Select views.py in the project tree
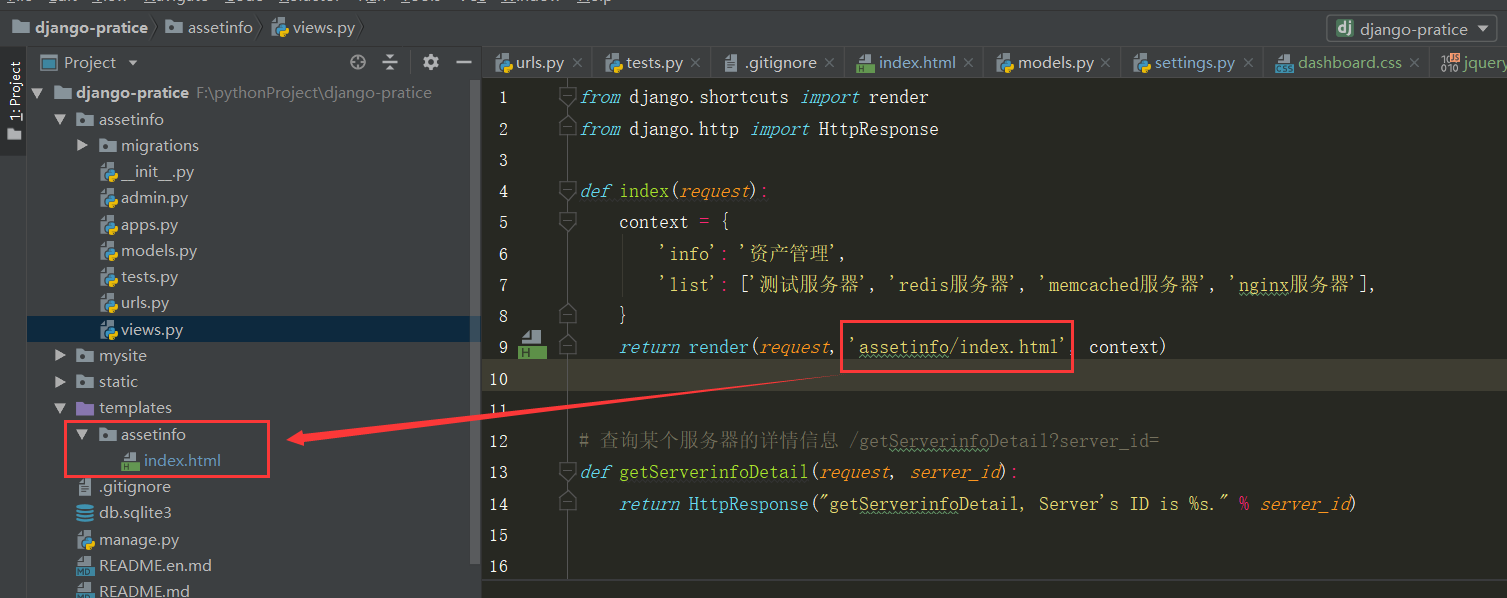The height and width of the screenshot is (598, 1507). tap(152, 330)
